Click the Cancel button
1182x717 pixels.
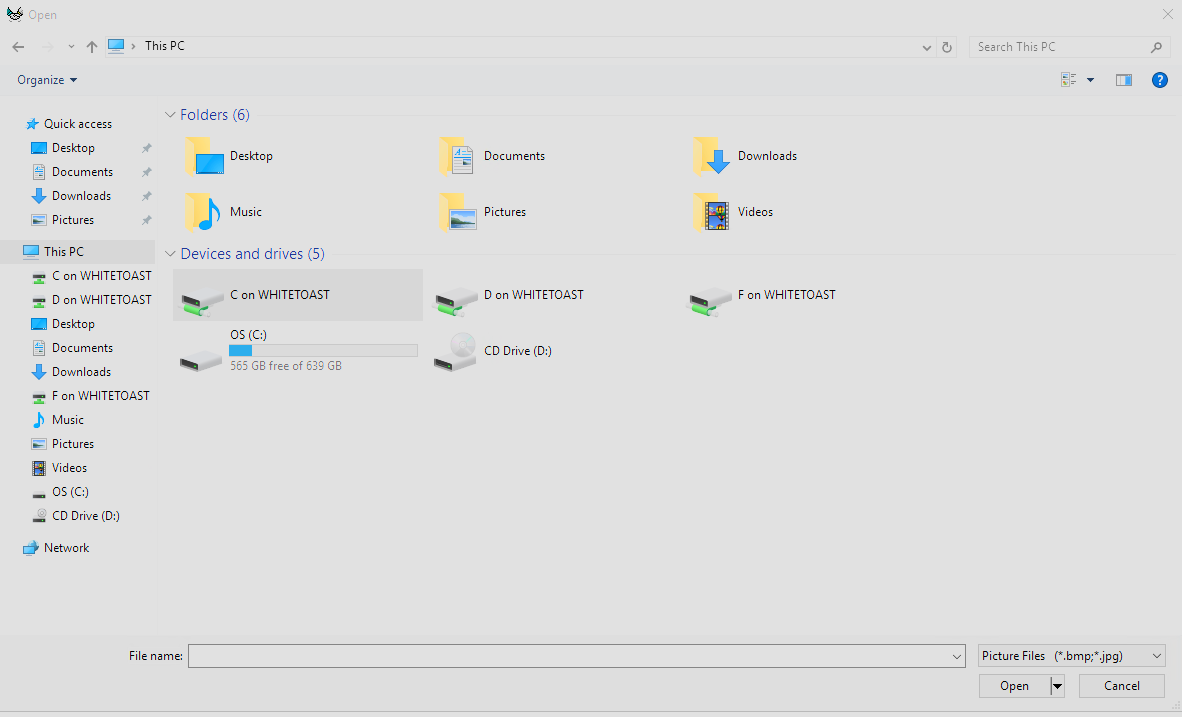point(1121,686)
